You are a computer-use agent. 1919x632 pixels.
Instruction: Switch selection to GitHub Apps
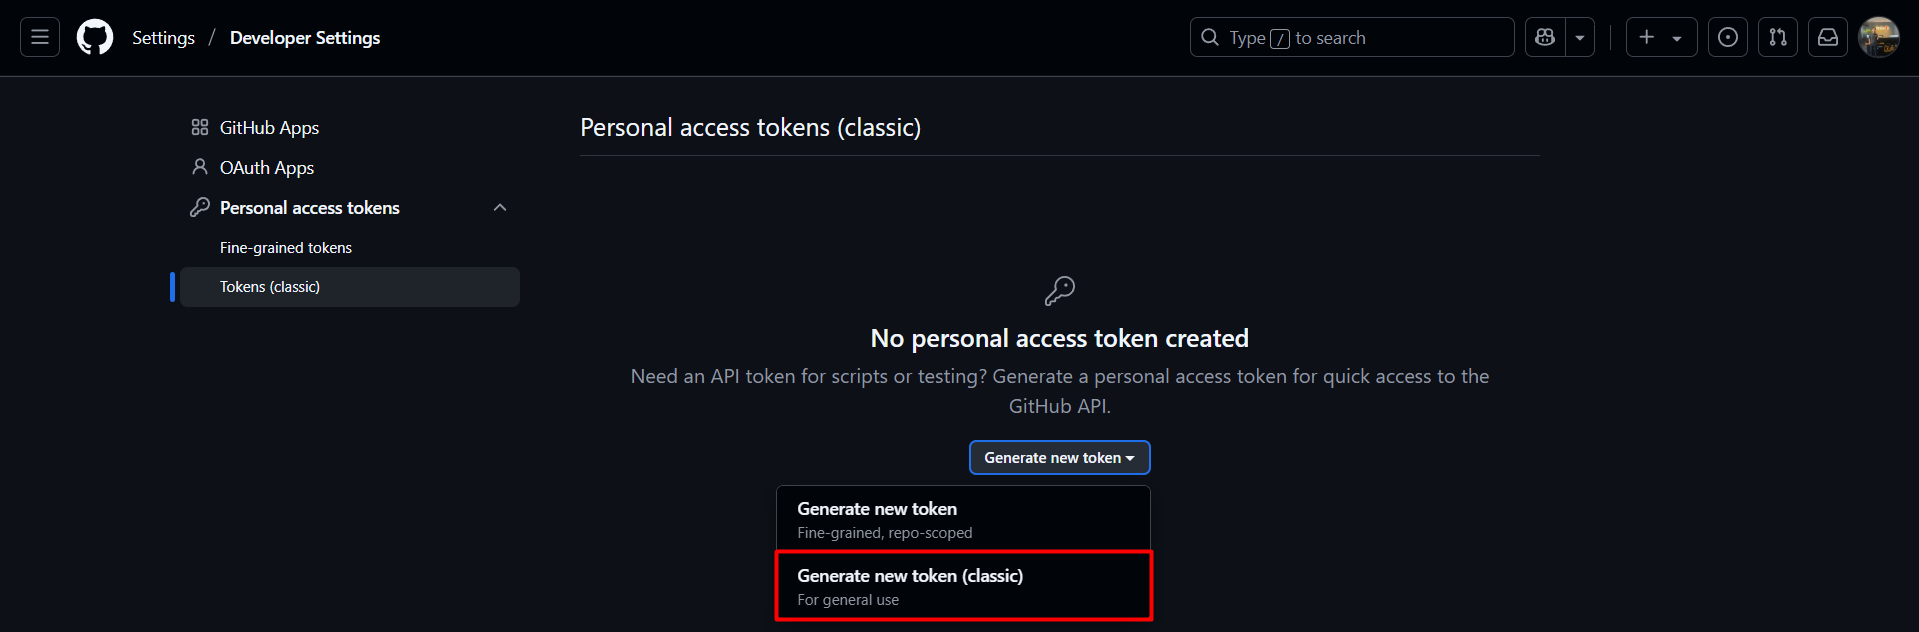pos(269,127)
